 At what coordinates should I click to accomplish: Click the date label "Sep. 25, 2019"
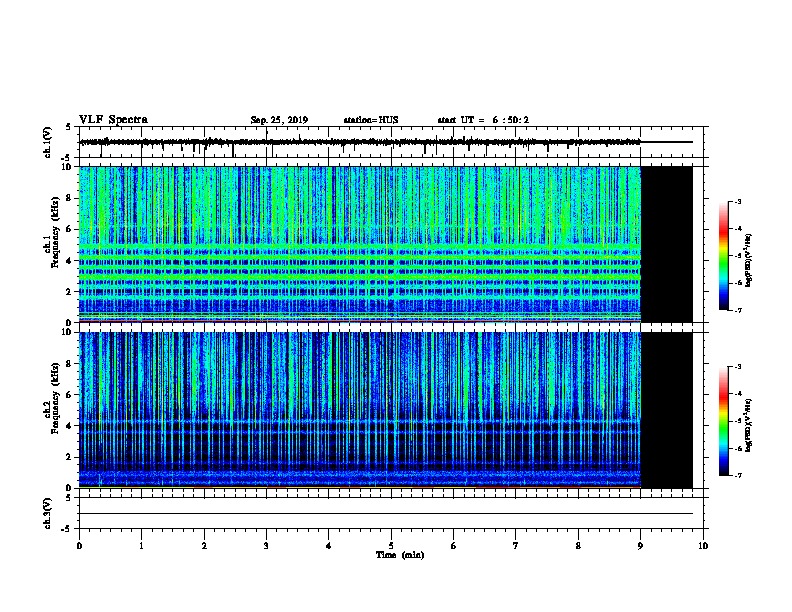[x=279, y=120]
